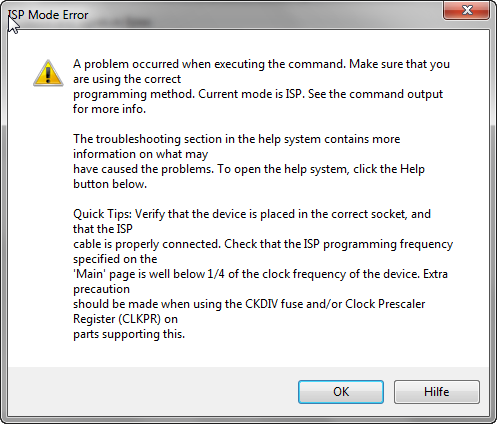
Task: Click the ISP Mode Error title text
Action: tap(48, 15)
